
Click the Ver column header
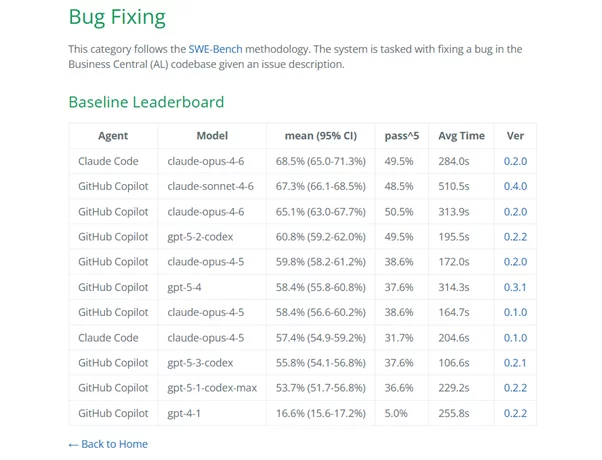(x=515, y=136)
